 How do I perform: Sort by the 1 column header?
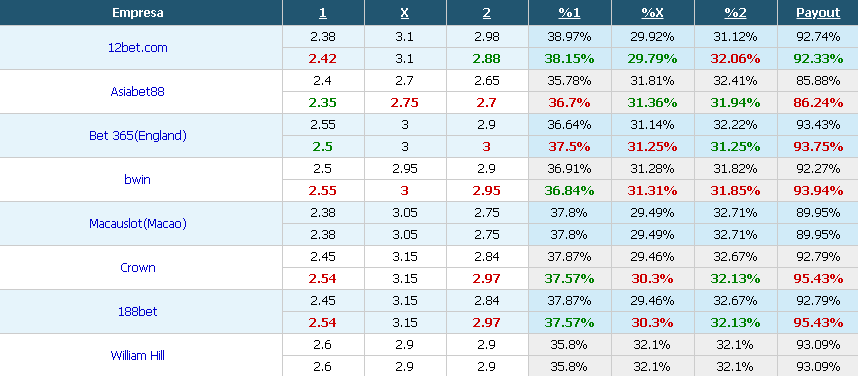pyautogui.click(x=323, y=13)
